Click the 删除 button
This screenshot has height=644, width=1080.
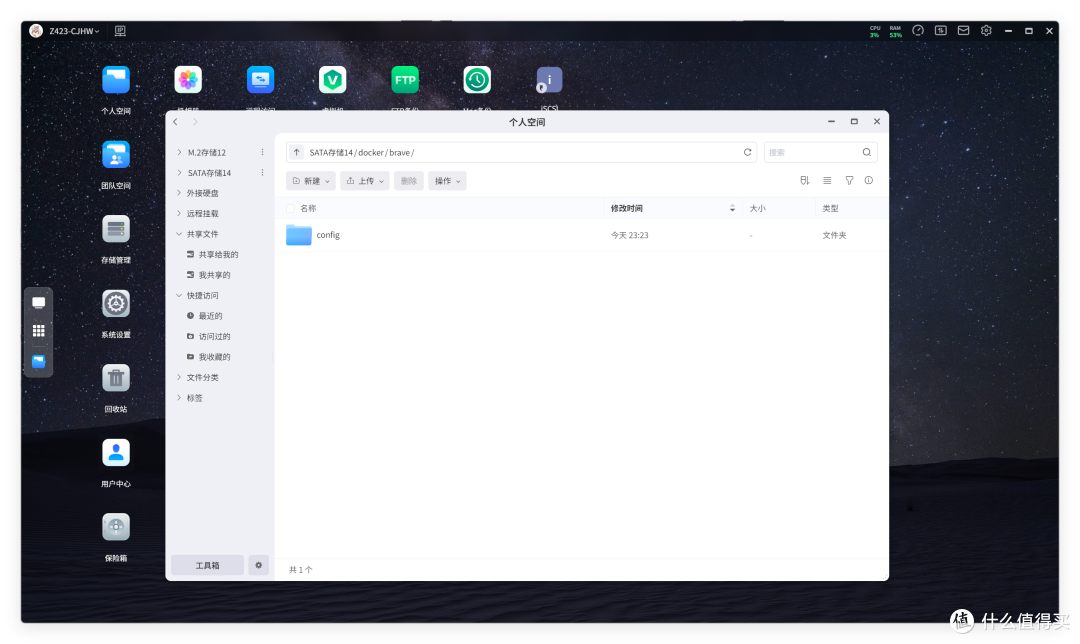[408, 181]
